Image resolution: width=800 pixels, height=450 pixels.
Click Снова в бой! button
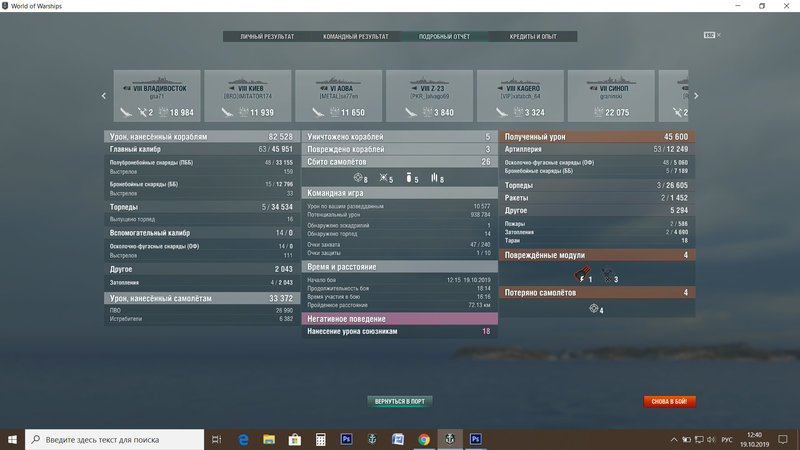click(x=669, y=402)
